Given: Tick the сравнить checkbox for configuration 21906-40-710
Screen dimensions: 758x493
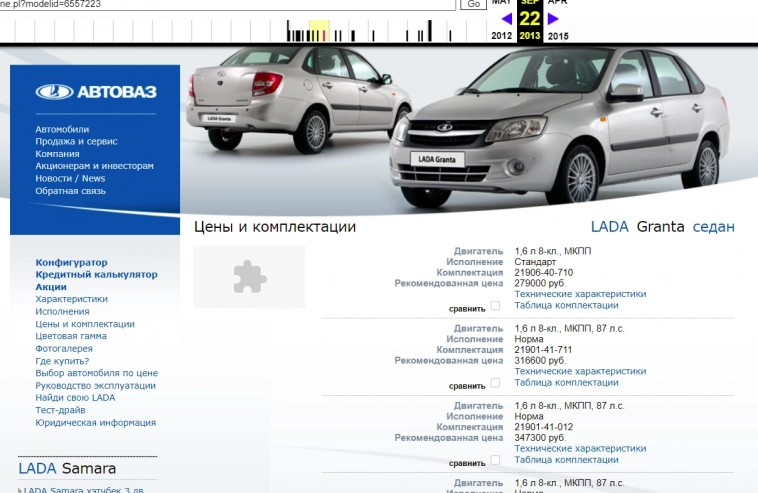Looking at the screenshot, I should 495,306.
